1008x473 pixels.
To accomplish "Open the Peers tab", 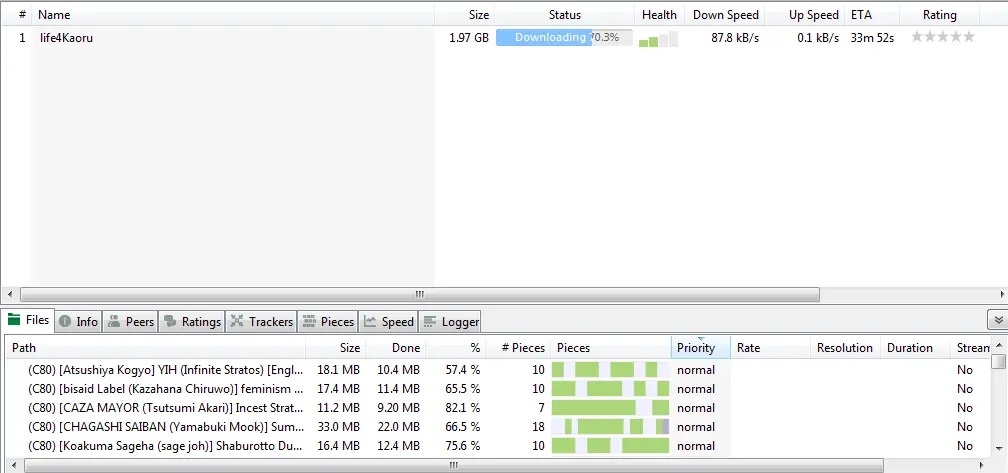I will coord(130,321).
